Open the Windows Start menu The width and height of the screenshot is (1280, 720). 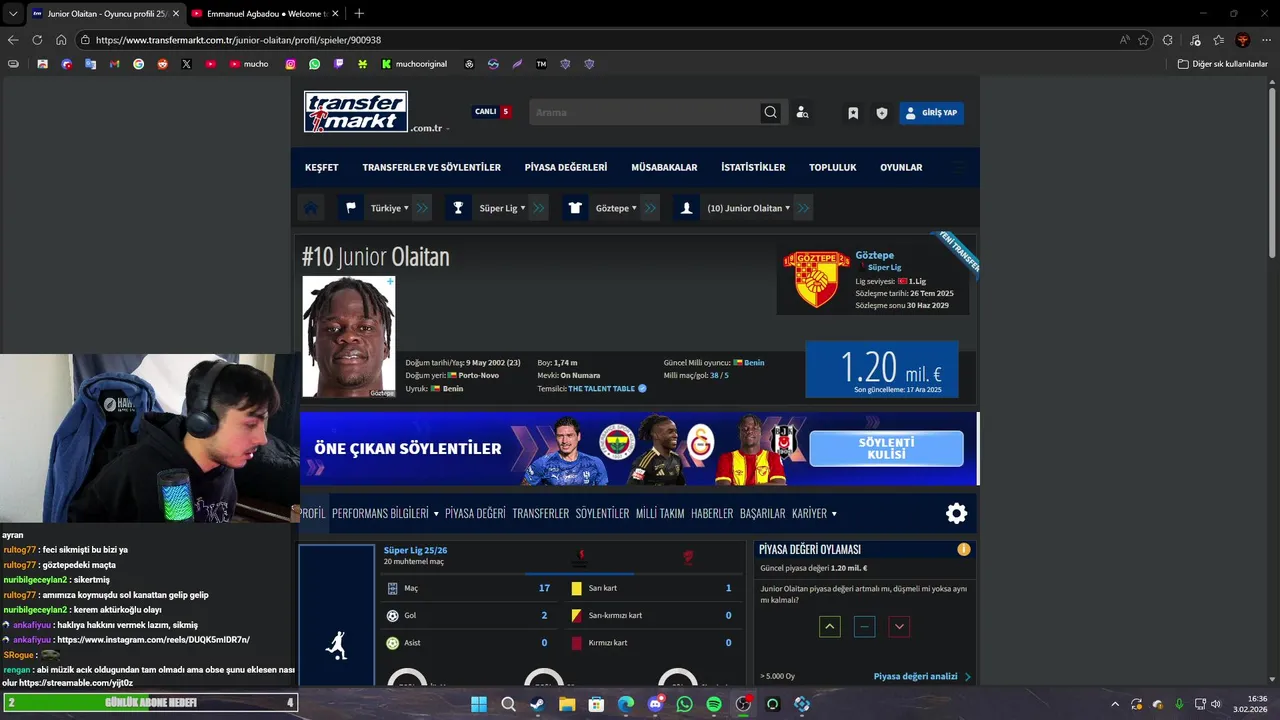pyautogui.click(x=478, y=704)
